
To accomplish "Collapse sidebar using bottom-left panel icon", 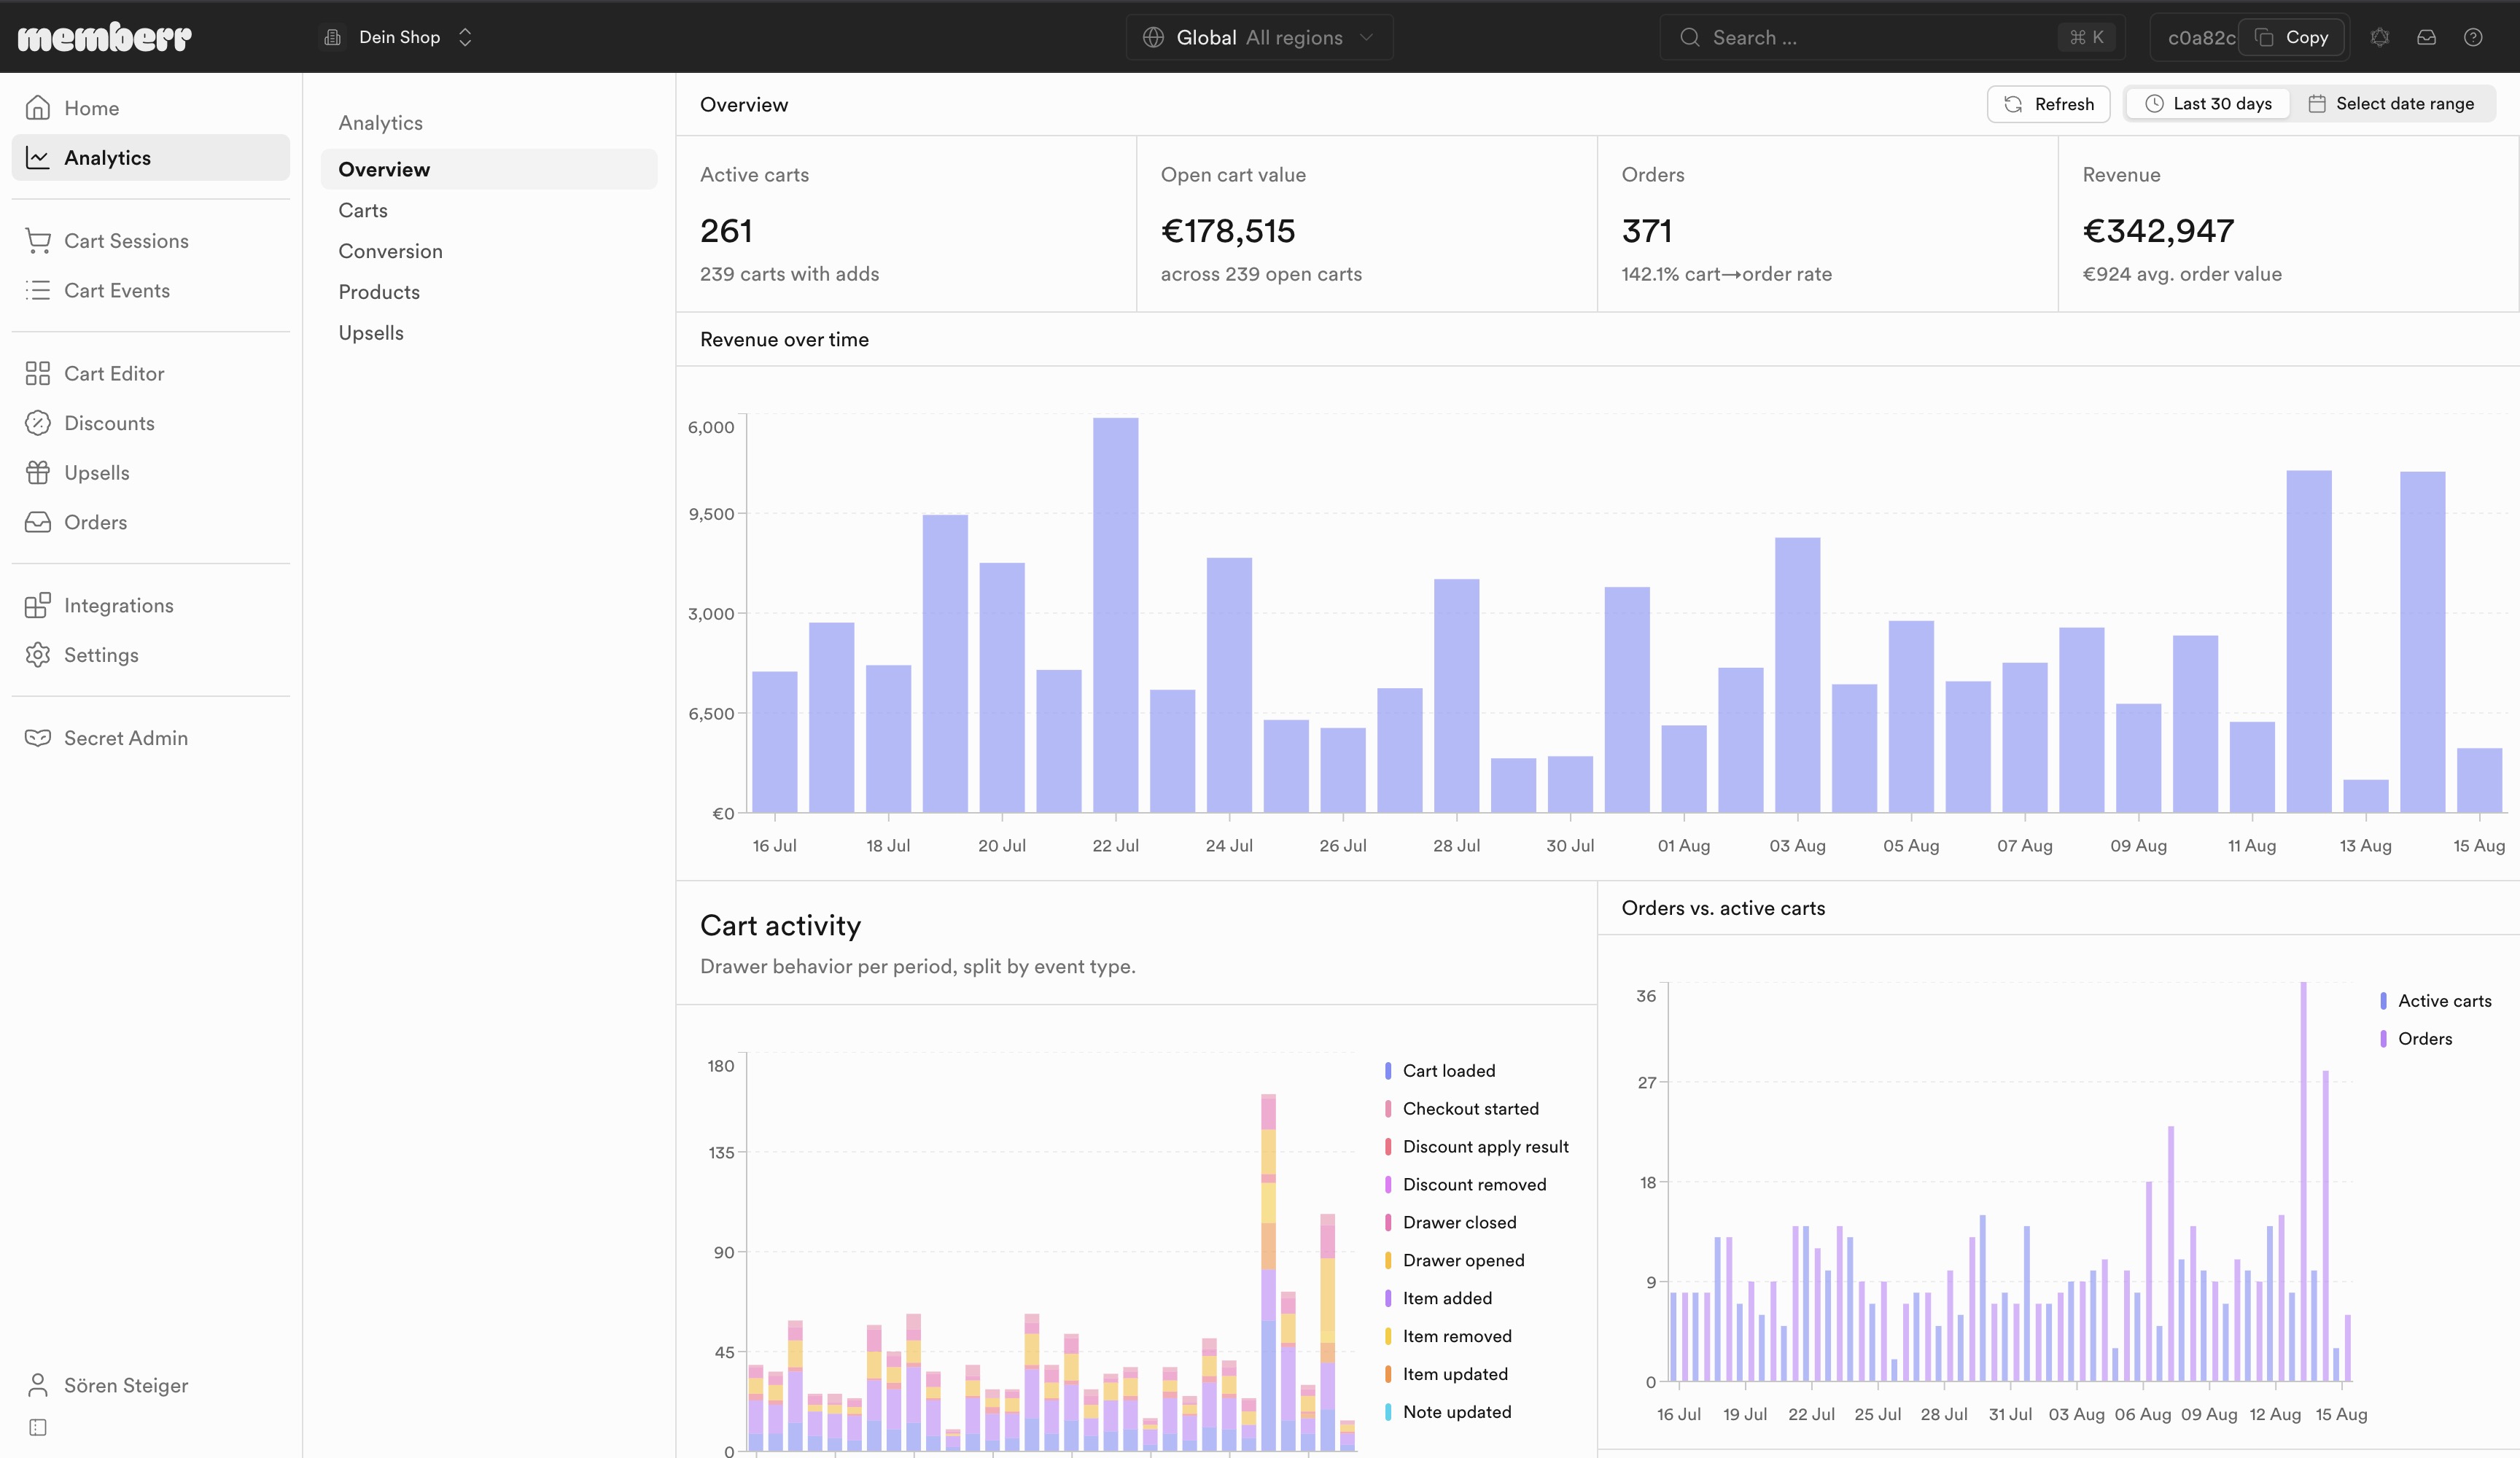I will (38, 1427).
